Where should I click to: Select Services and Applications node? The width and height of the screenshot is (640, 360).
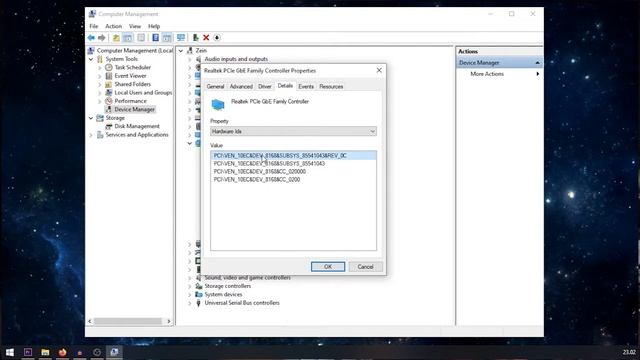click(x=137, y=135)
